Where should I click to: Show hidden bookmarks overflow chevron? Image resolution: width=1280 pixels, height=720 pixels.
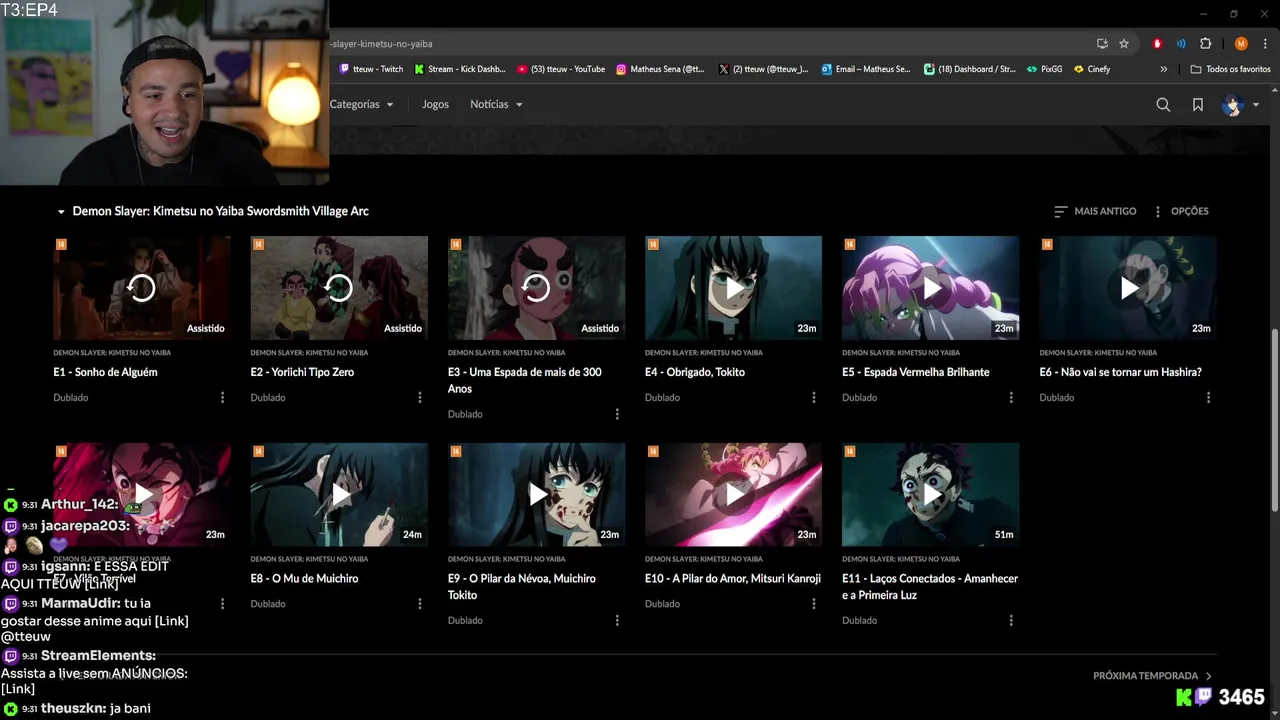(x=1163, y=69)
